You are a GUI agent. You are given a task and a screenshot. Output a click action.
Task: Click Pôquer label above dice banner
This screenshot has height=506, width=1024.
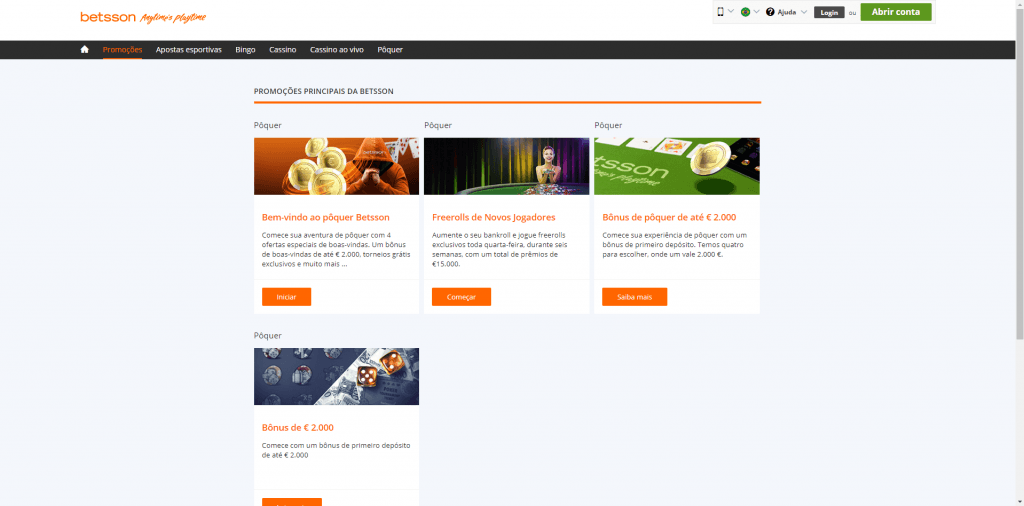coord(268,336)
